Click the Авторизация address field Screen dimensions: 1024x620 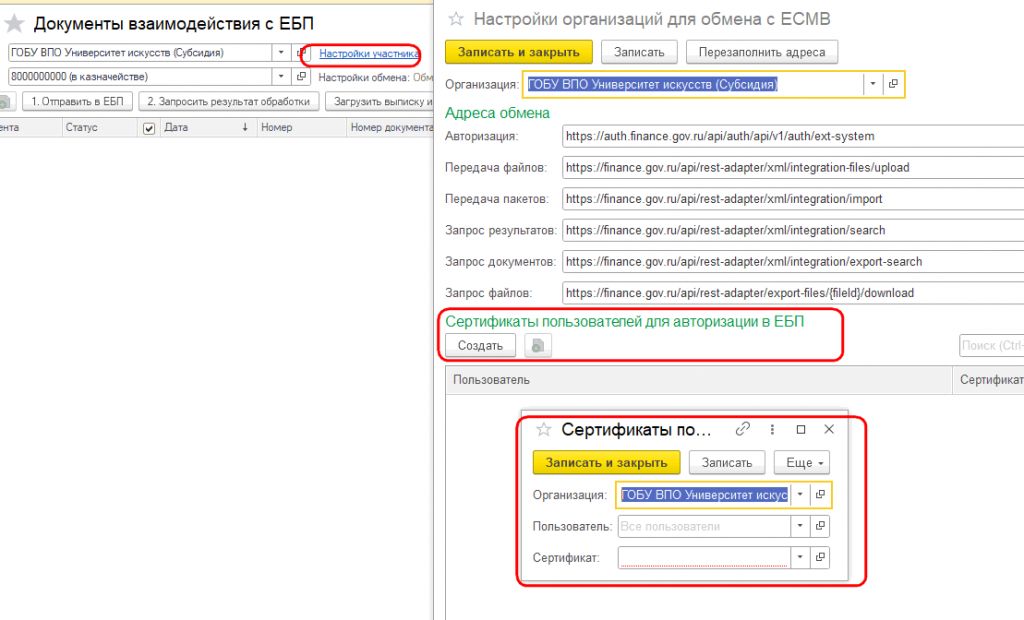(x=793, y=137)
